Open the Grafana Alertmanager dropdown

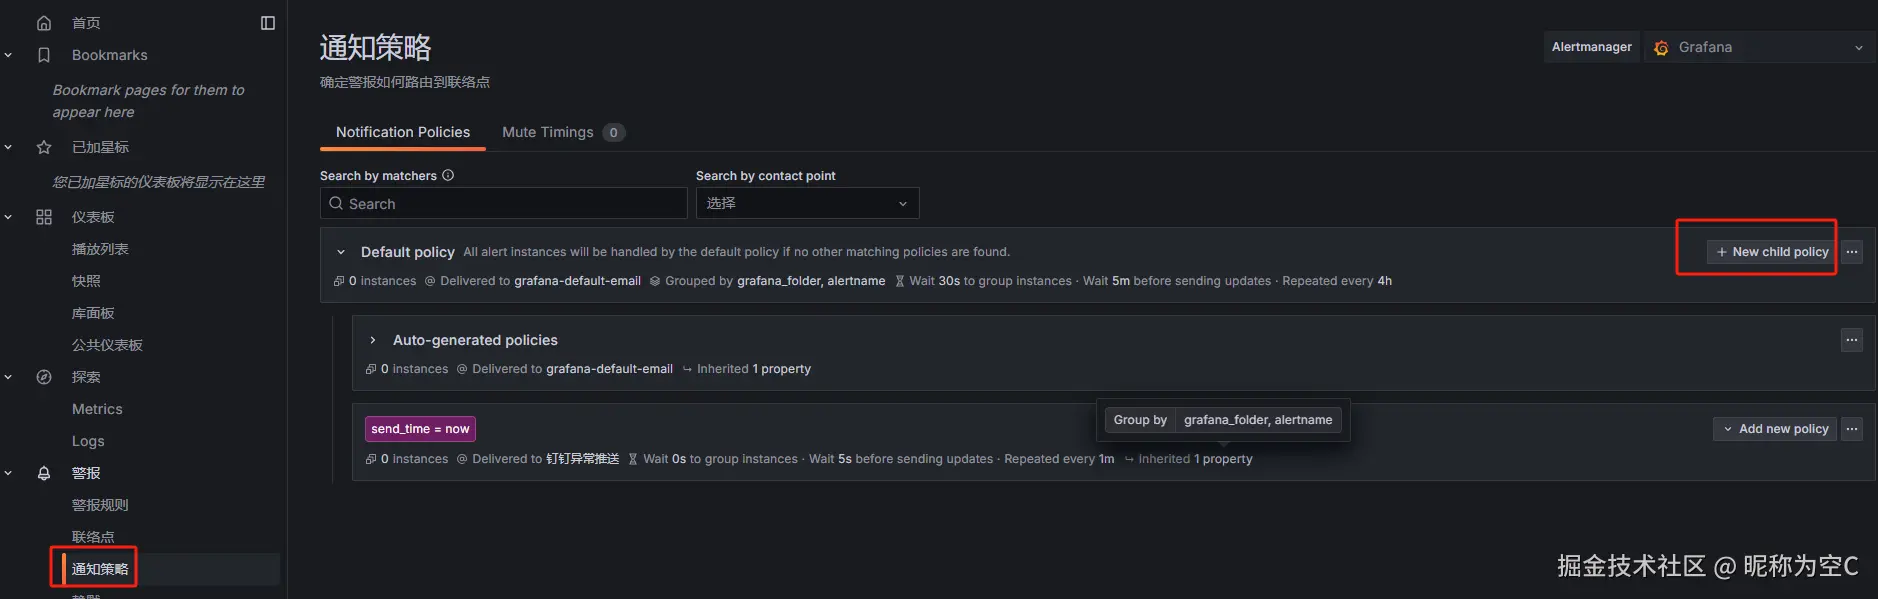click(x=1759, y=47)
